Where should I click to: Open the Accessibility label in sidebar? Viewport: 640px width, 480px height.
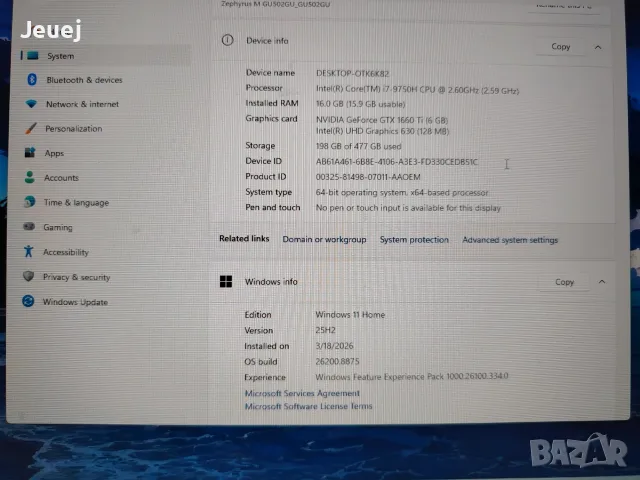pos(66,252)
